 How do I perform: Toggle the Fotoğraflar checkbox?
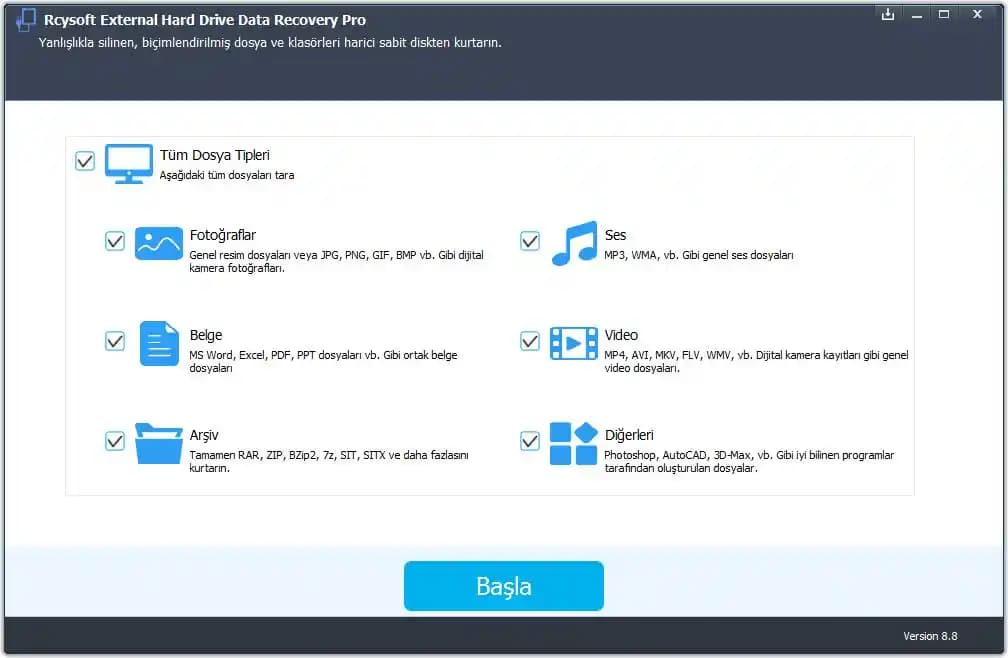coord(115,241)
